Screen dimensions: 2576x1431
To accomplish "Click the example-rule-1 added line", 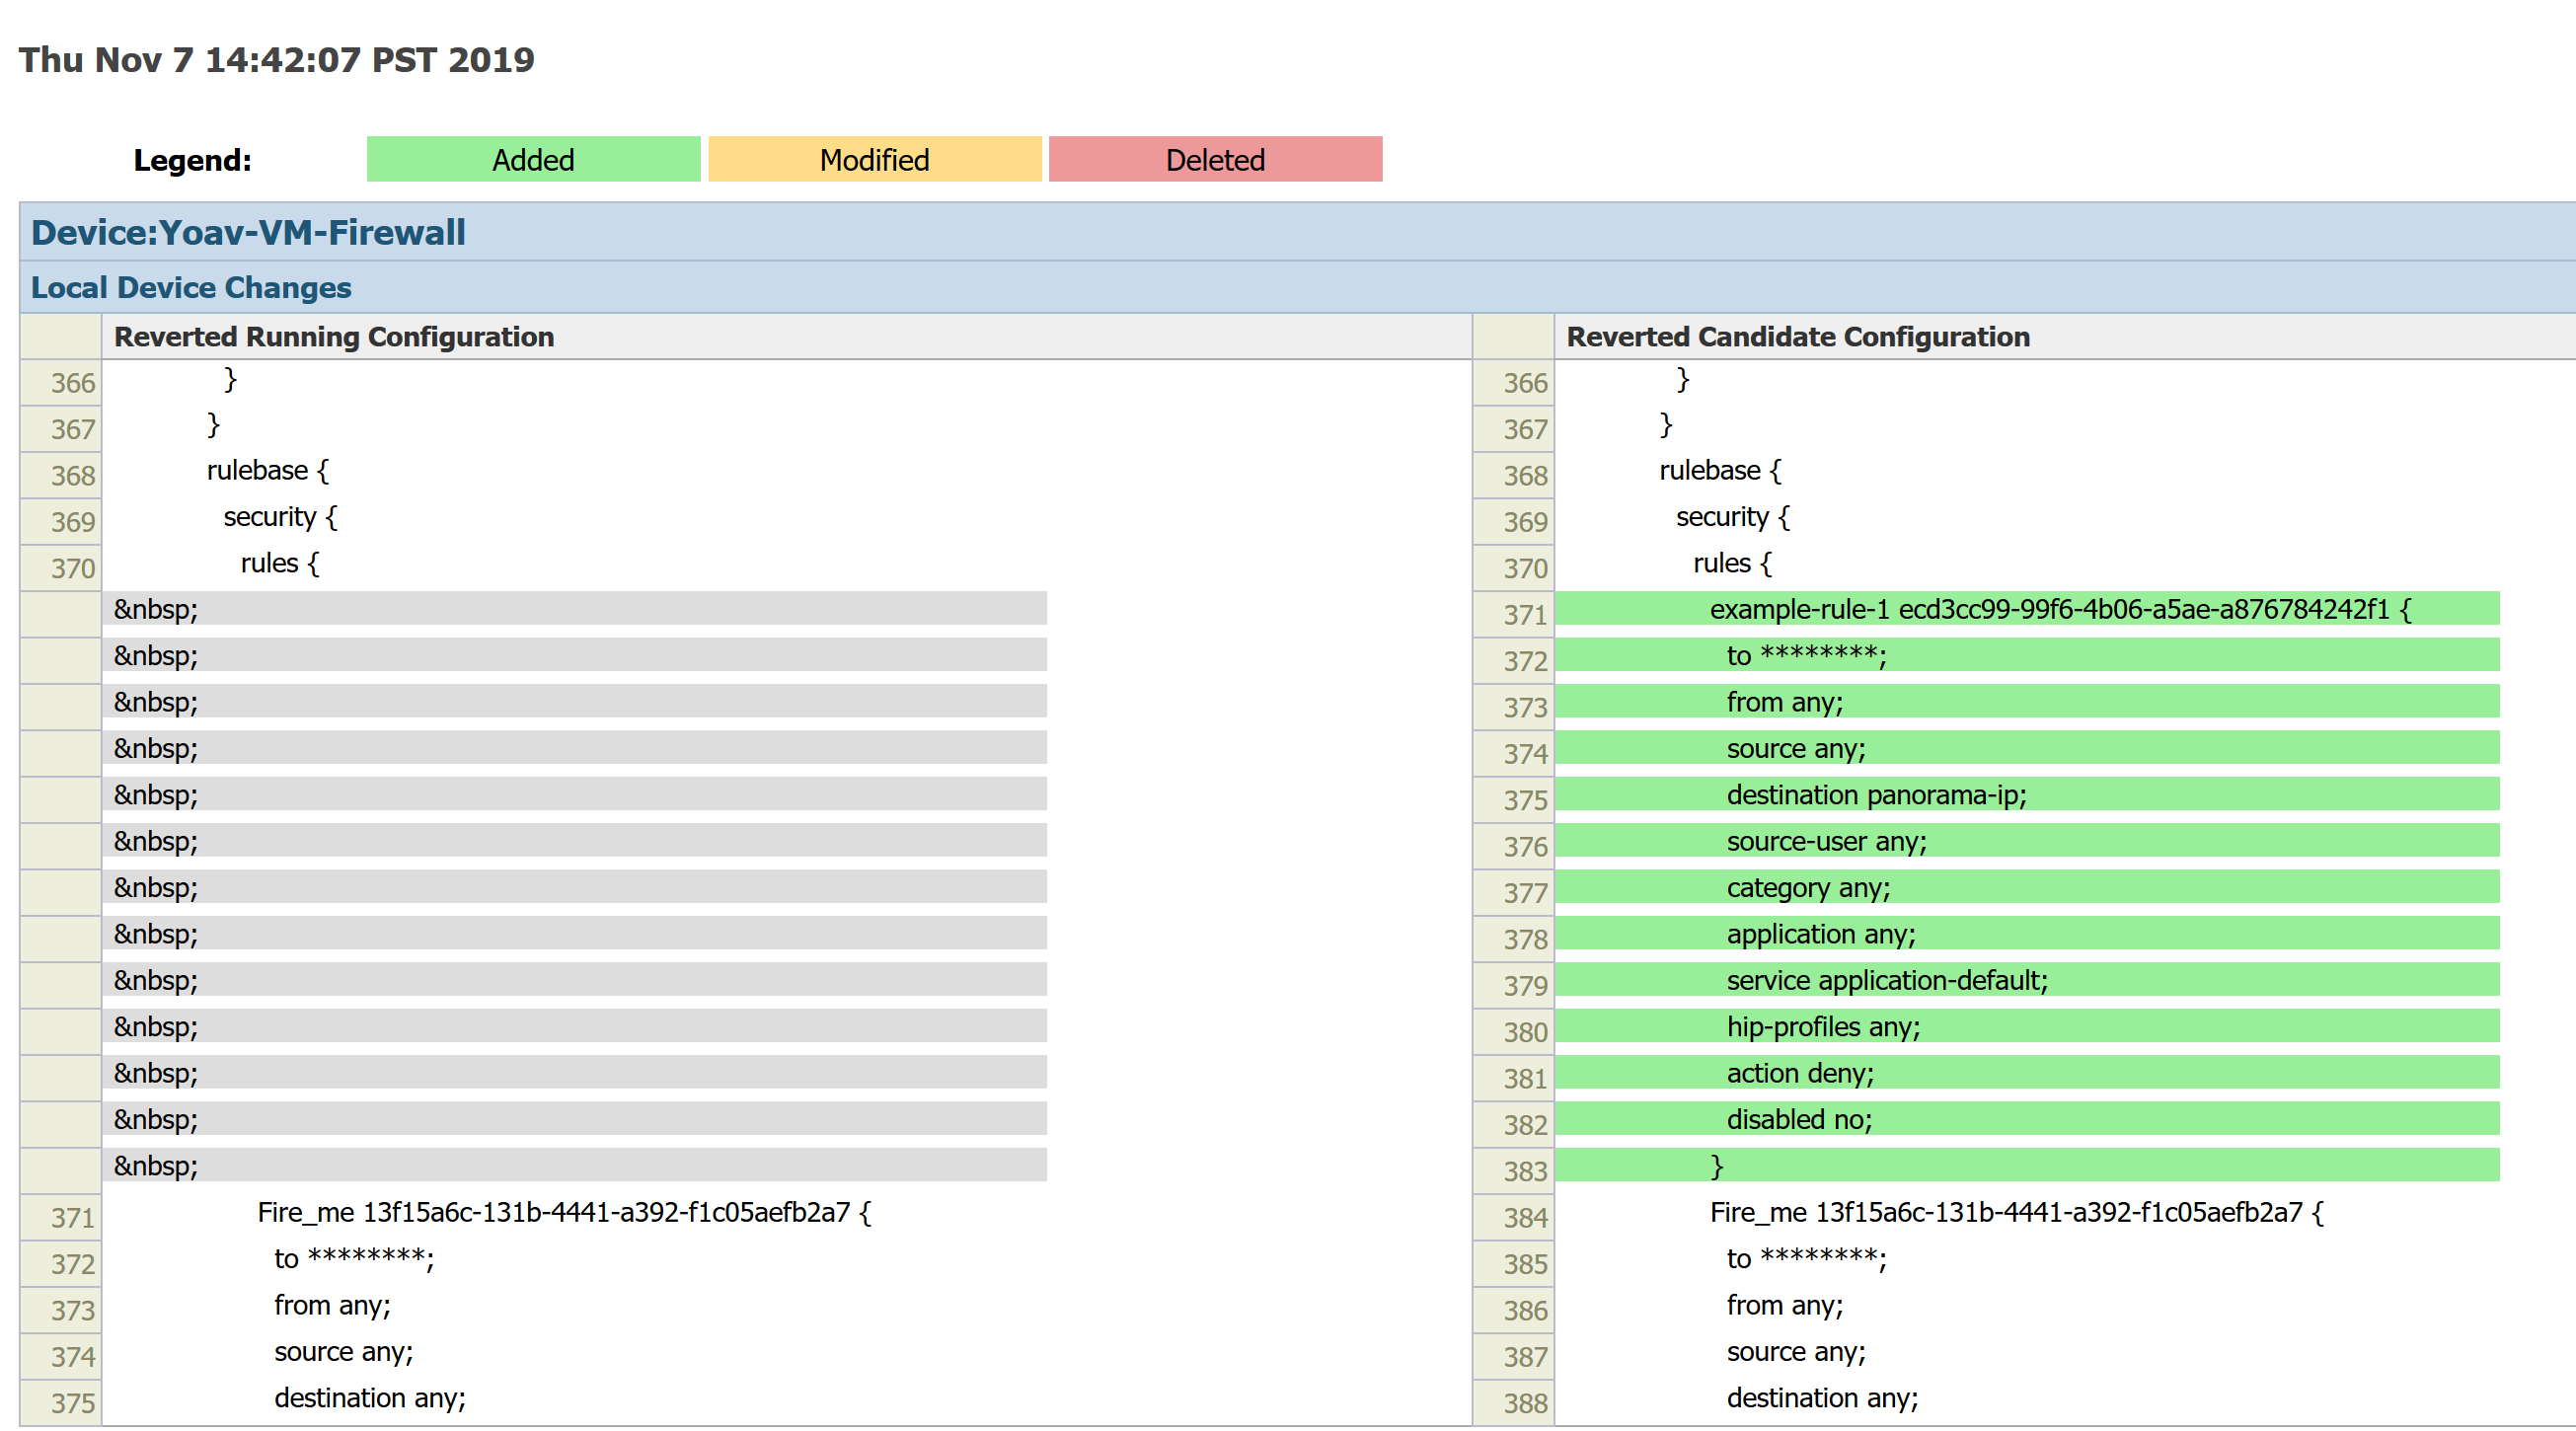I will click(2058, 609).
